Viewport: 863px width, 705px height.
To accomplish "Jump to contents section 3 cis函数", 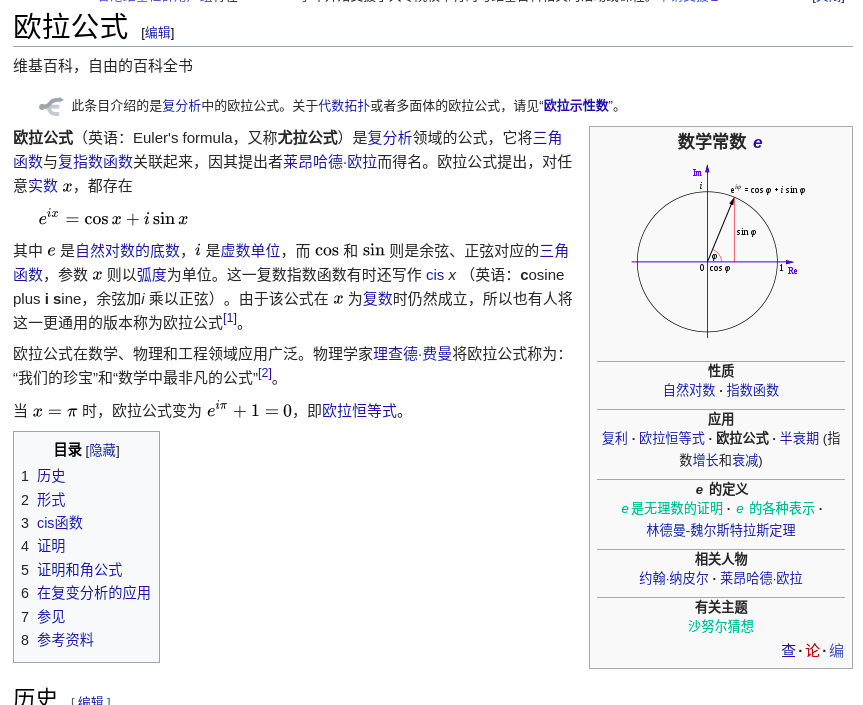I will coord(60,523).
